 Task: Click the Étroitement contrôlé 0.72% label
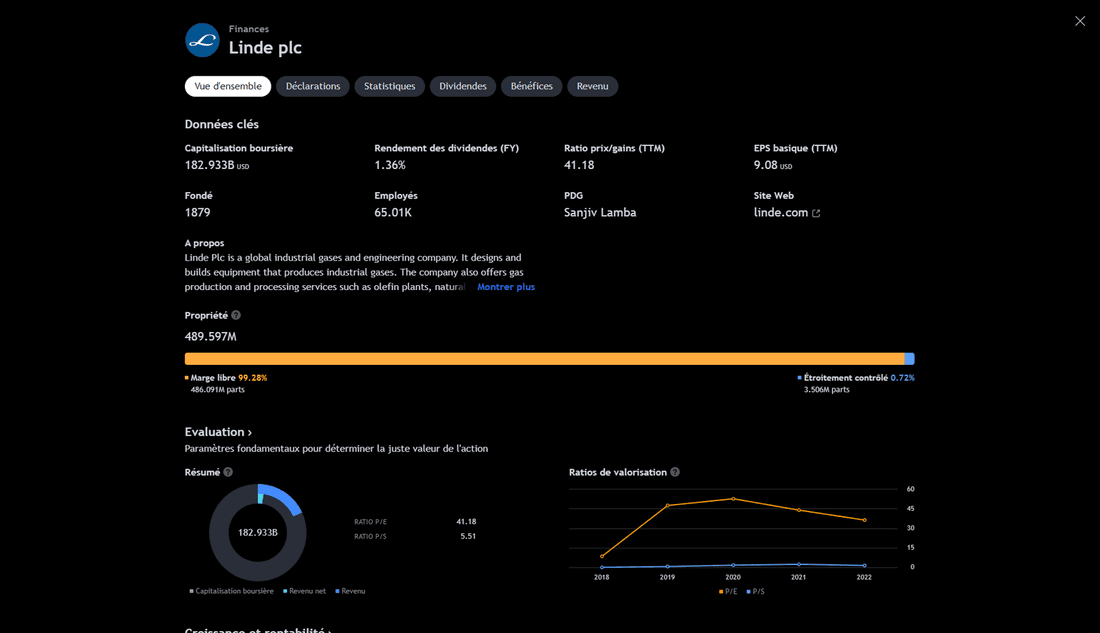856,378
